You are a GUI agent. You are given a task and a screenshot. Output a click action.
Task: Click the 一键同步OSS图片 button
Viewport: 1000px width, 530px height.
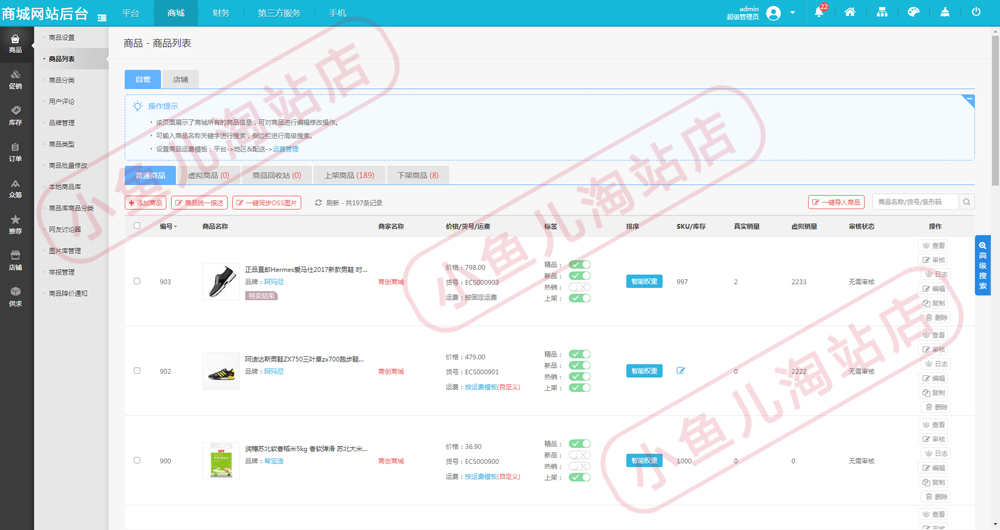[267, 203]
